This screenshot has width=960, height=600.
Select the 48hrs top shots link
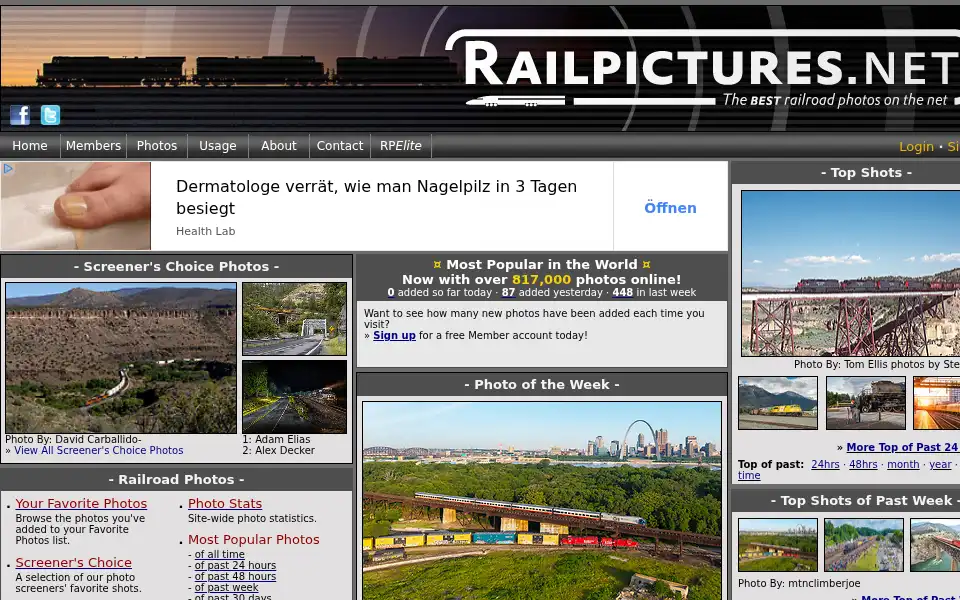863,464
